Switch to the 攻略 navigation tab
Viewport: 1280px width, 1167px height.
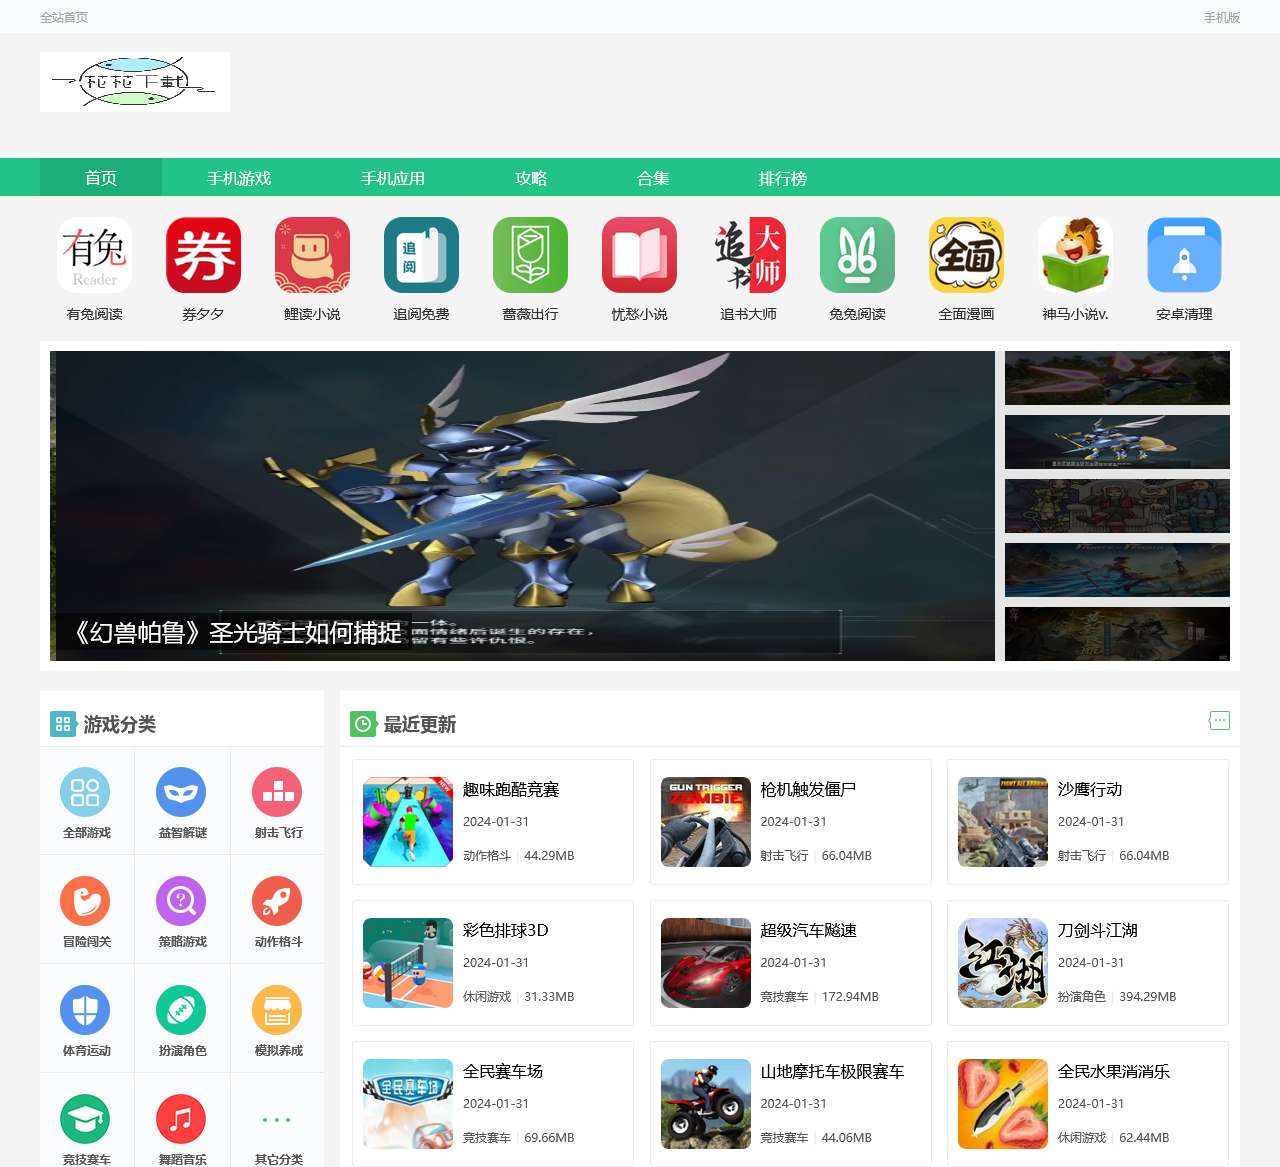click(531, 178)
